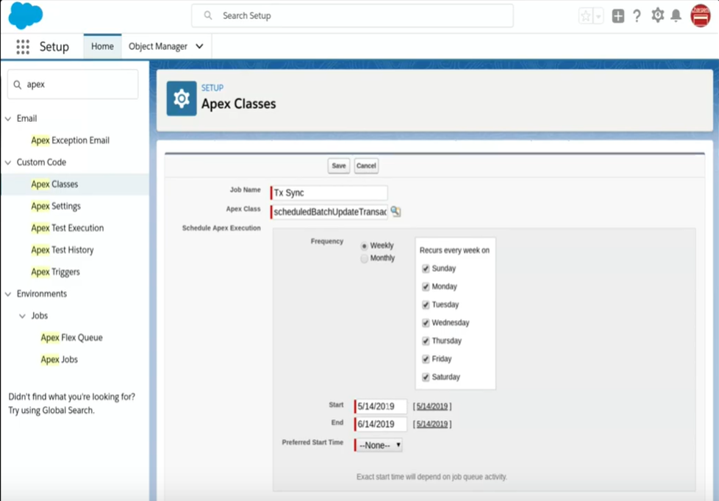The height and width of the screenshot is (501, 719).
Task: Click the Save button
Action: coord(338,166)
